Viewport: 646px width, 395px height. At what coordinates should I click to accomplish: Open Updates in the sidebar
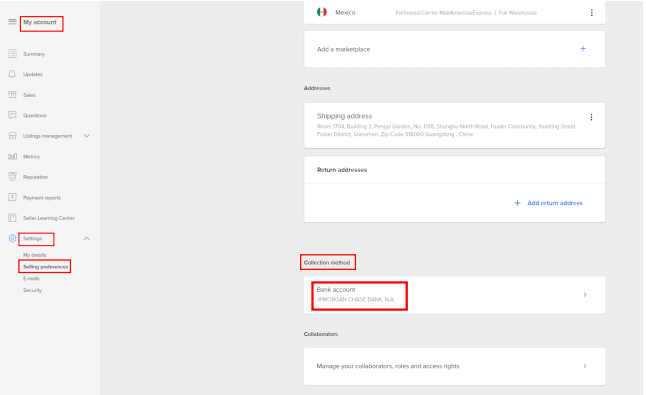pyautogui.click(x=33, y=74)
